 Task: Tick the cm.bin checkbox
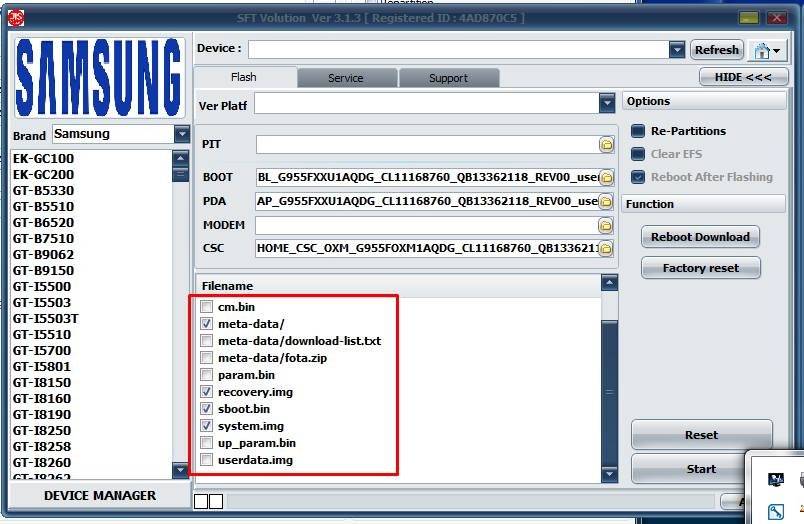[x=206, y=307]
